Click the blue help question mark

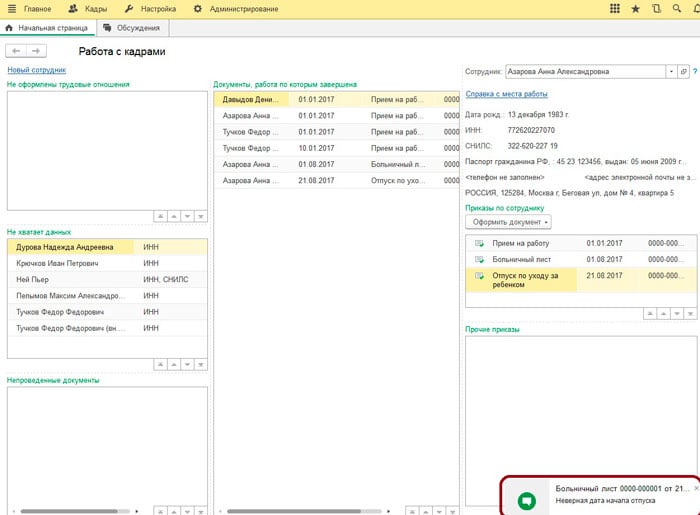[695, 72]
